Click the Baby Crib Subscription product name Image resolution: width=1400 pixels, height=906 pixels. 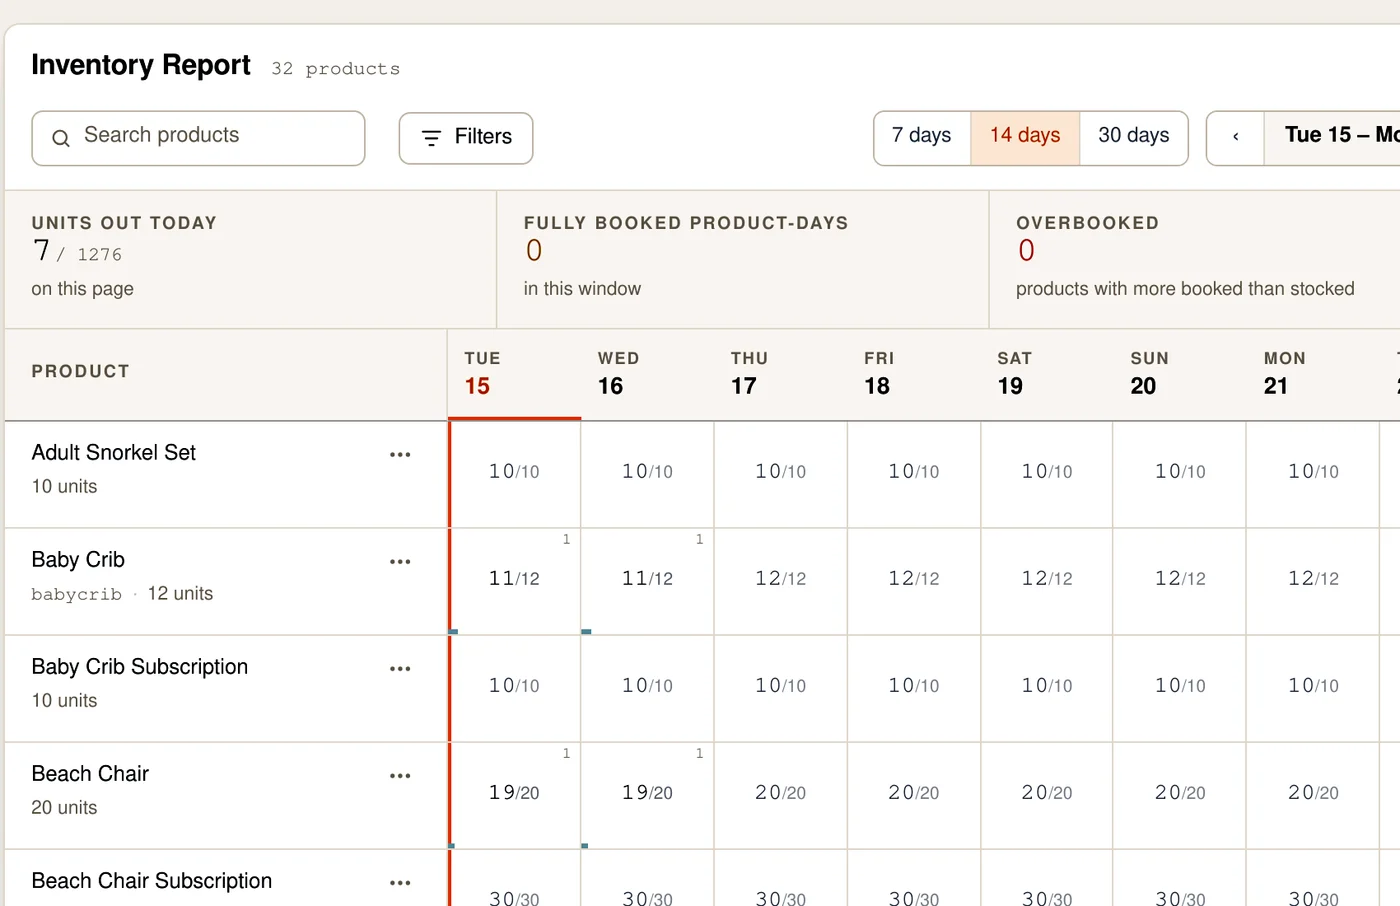(140, 667)
